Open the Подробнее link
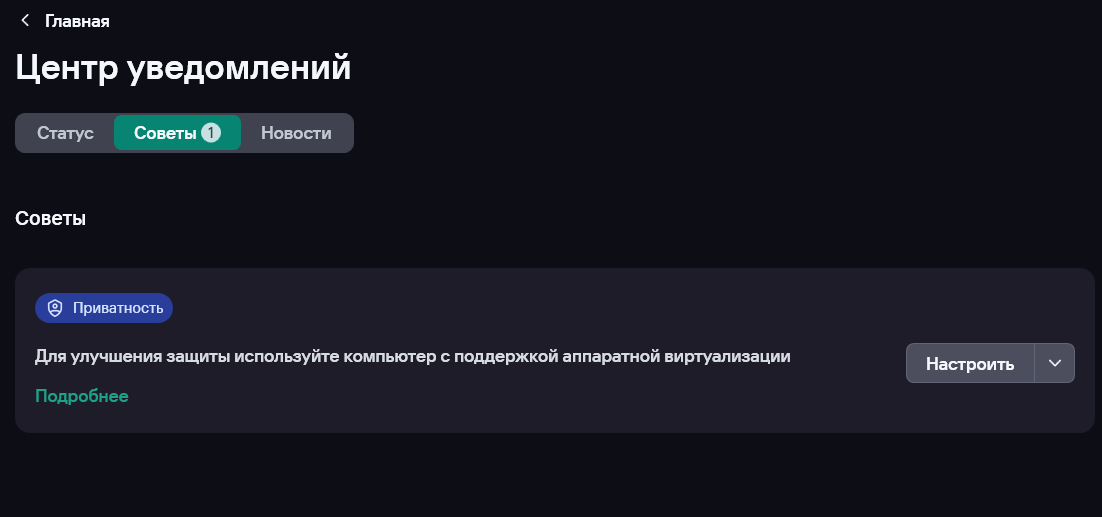1102x517 pixels. coord(82,396)
